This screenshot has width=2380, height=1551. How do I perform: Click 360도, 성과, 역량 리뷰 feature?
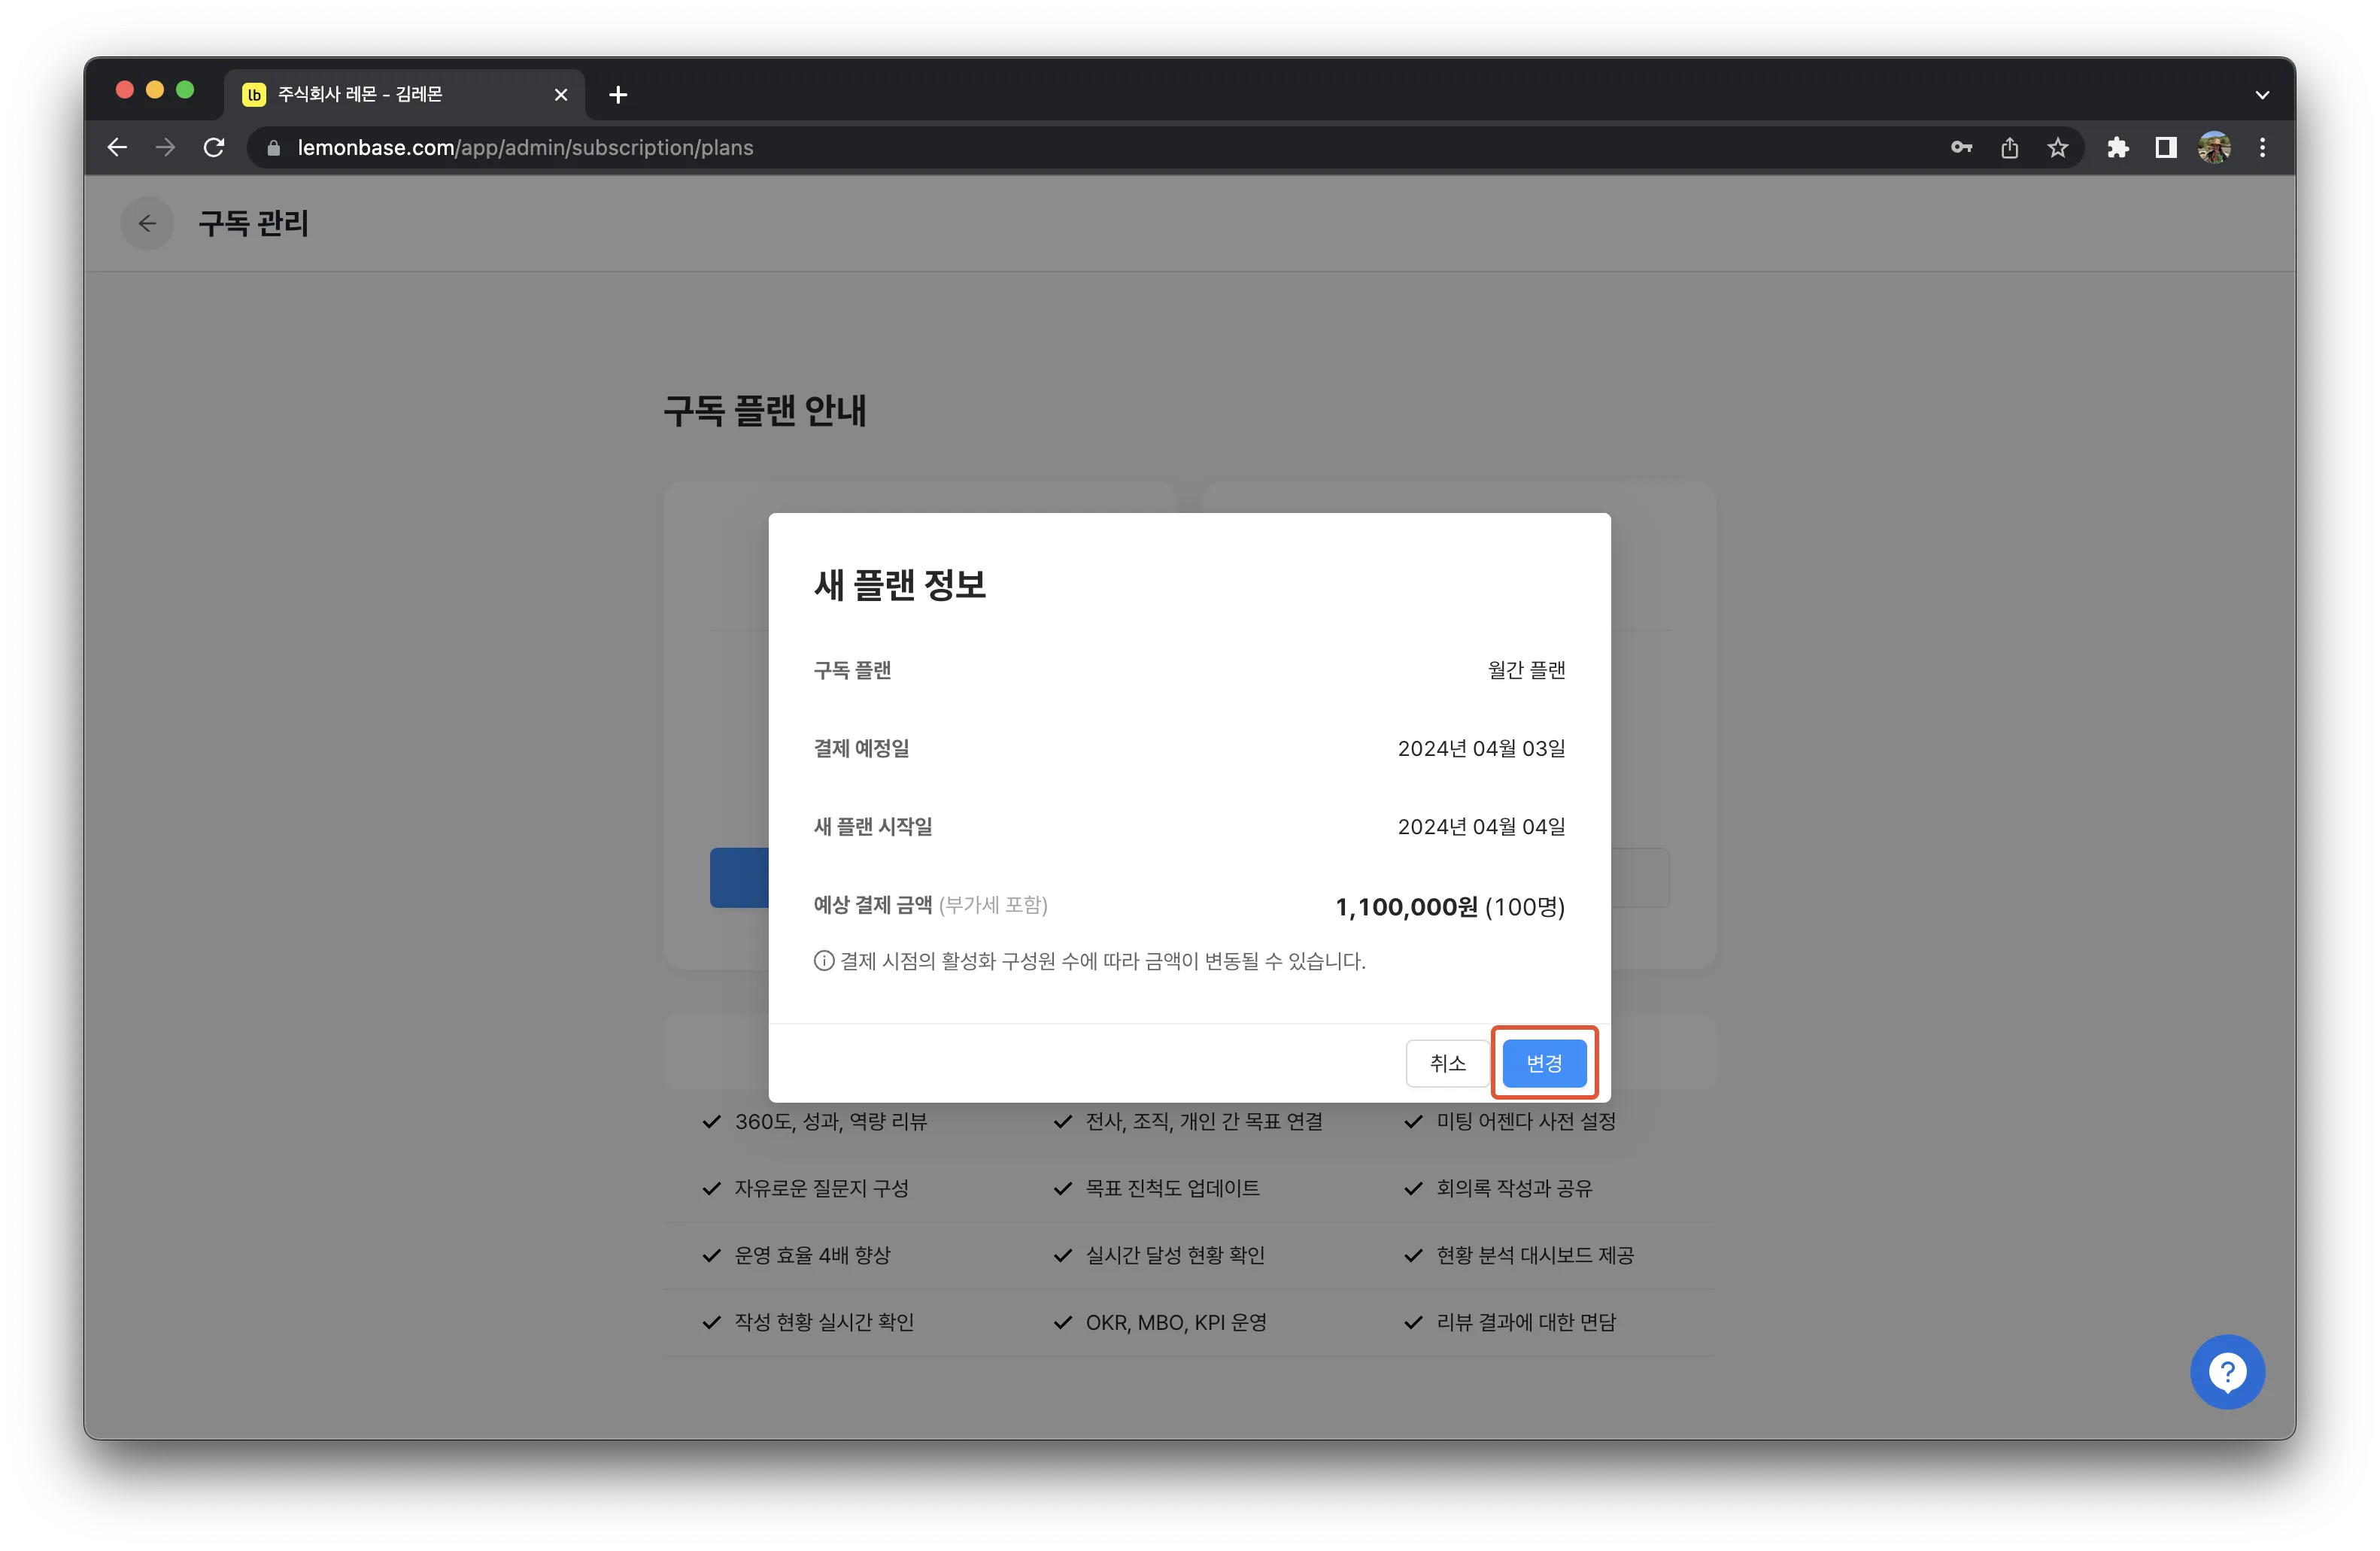click(831, 1122)
